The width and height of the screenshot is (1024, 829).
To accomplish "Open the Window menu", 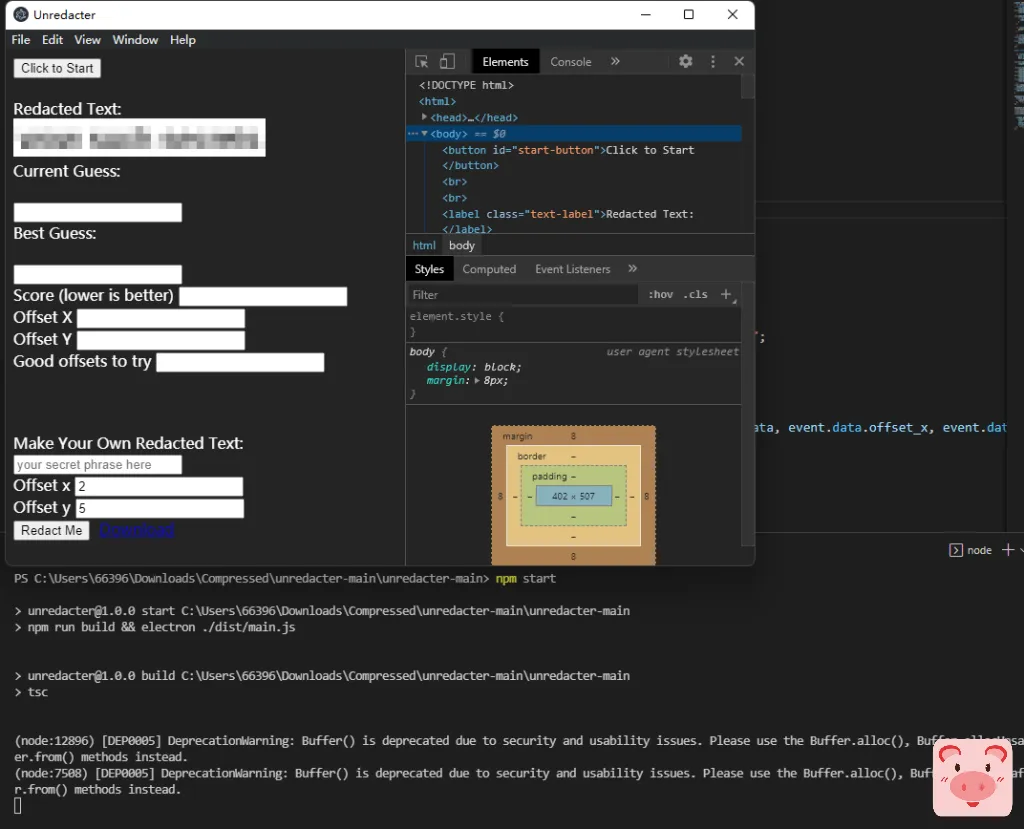I will (x=135, y=40).
